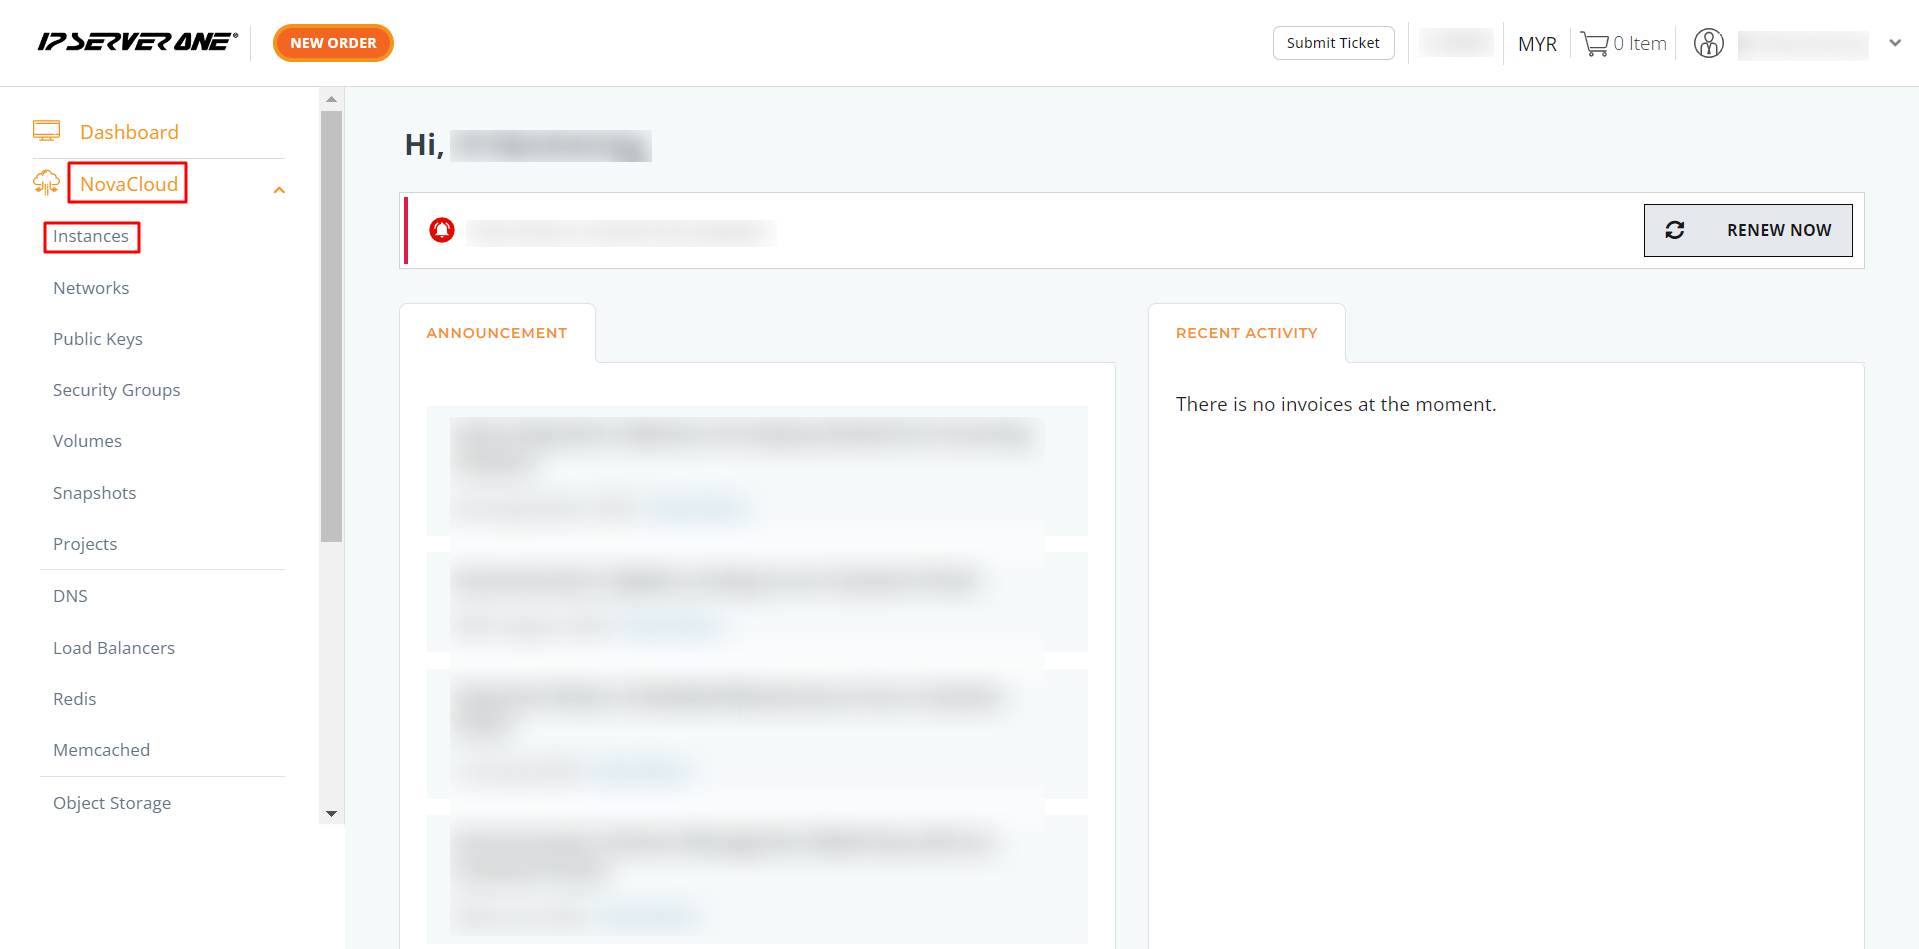
Task: Click the Submit Ticket button
Action: [x=1333, y=43]
